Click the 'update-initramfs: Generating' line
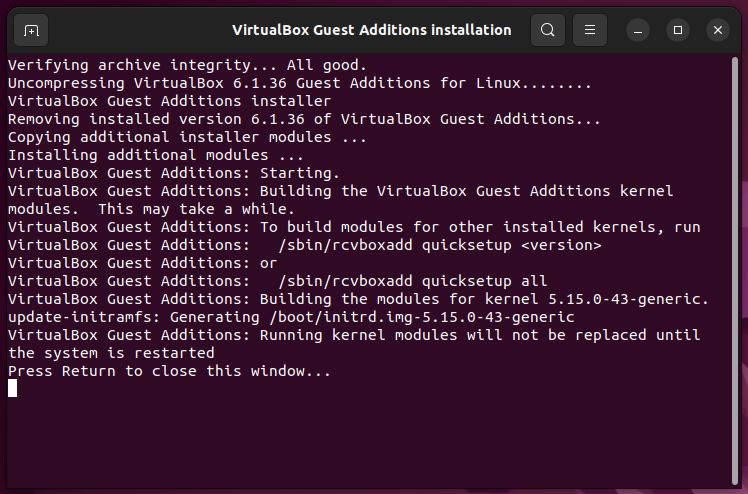 tap(291, 317)
